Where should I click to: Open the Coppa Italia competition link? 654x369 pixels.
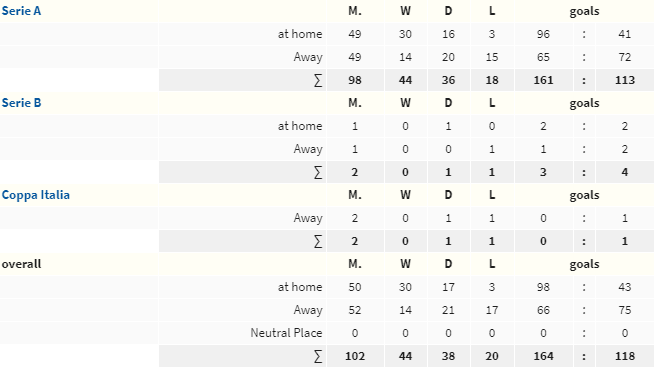click(x=35, y=195)
